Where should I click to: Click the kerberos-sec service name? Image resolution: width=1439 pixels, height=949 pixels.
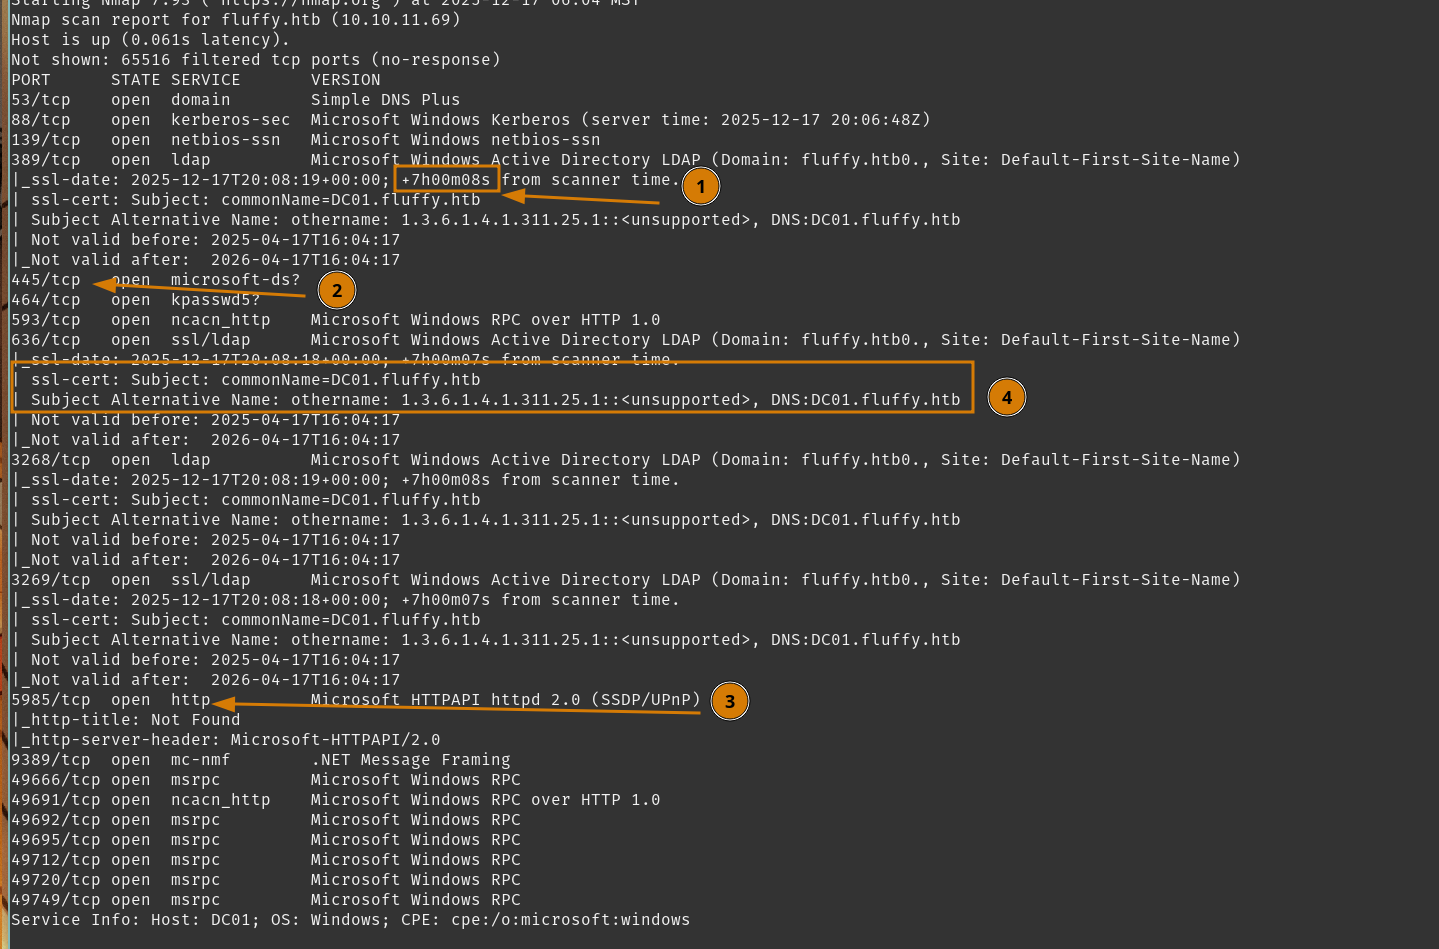point(230,120)
